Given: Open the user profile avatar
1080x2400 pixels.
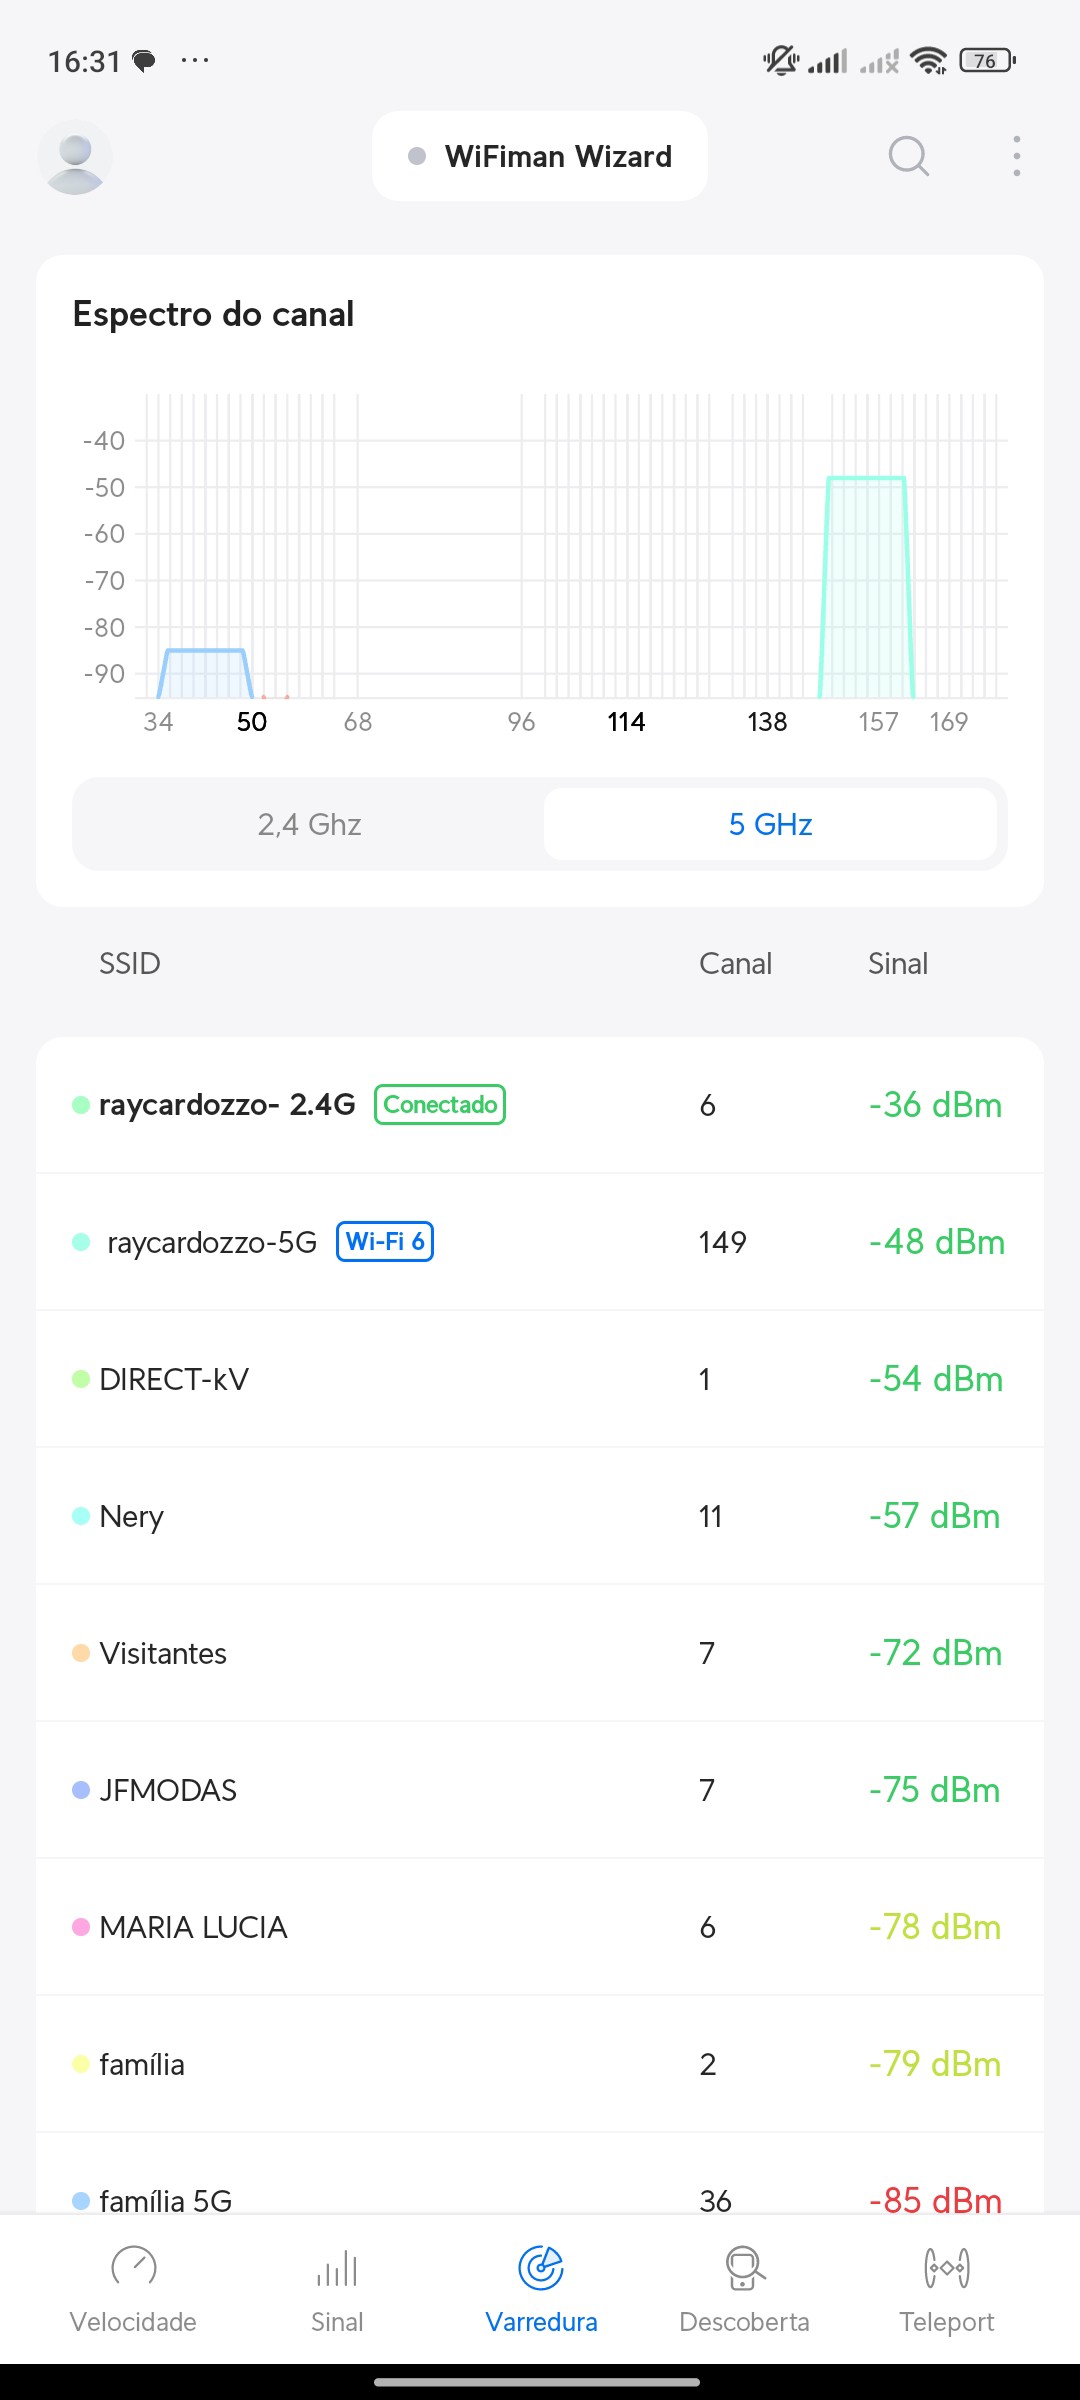Looking at the screenshot, I should [x=75, y=157].
